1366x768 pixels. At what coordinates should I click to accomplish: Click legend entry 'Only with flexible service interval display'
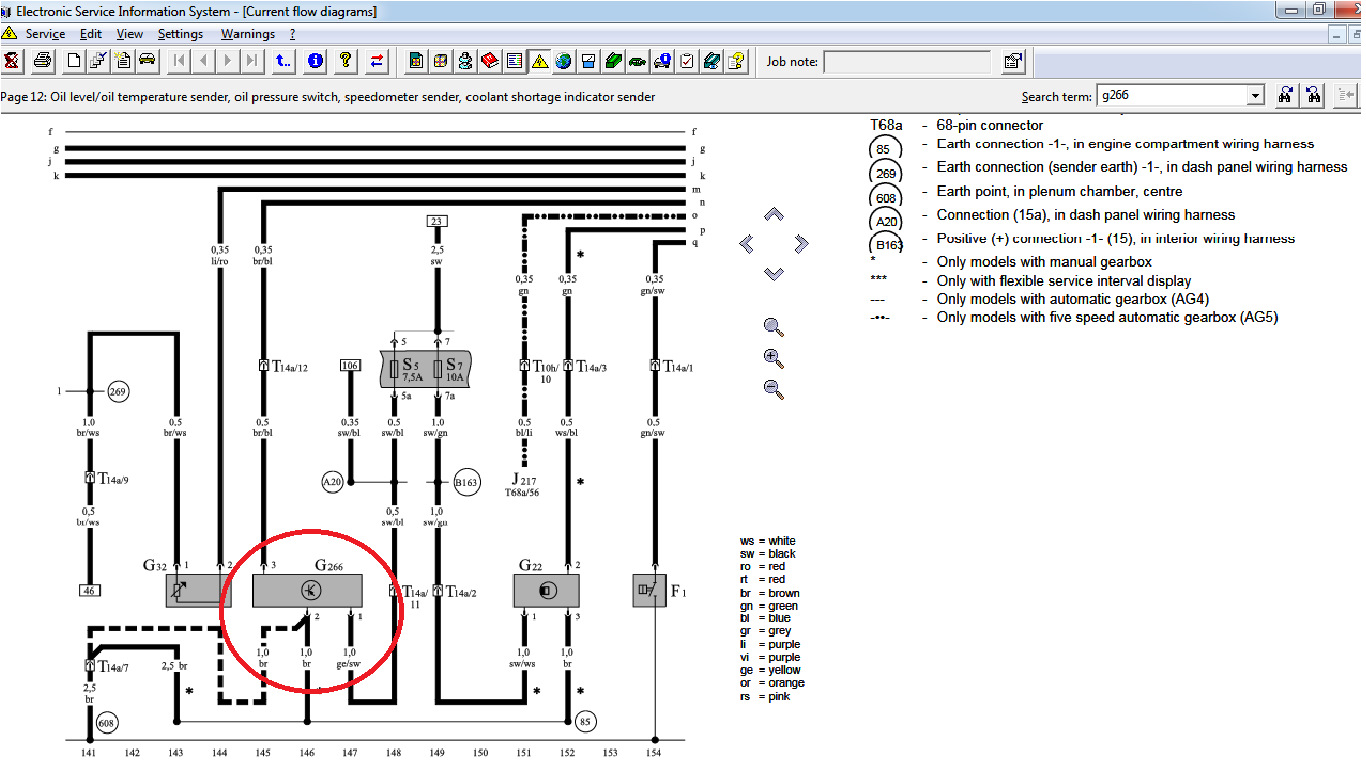pyautogui.click(x=1064, y=281)
